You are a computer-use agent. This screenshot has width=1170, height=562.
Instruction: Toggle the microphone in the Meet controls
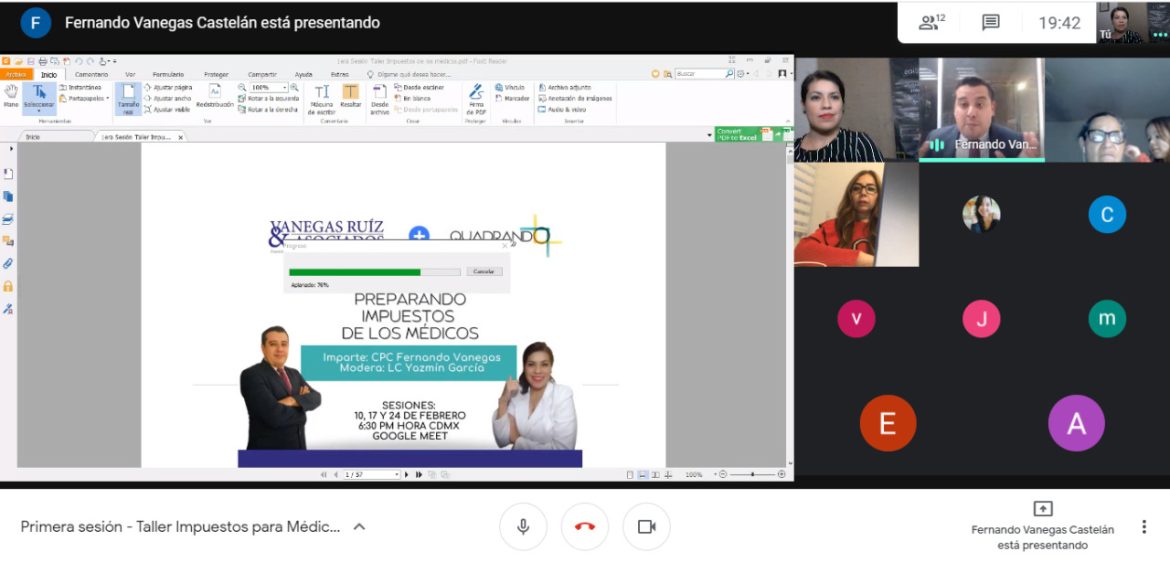click(x=523, y=527)
